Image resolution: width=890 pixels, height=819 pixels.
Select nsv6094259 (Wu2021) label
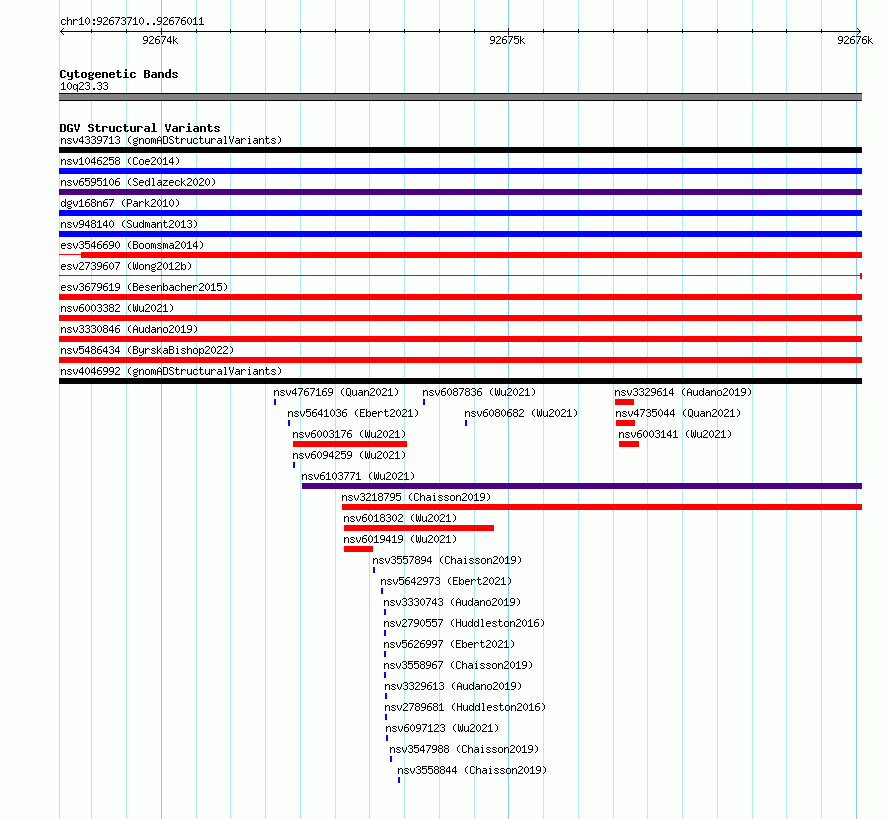click(x=349, y=455)
